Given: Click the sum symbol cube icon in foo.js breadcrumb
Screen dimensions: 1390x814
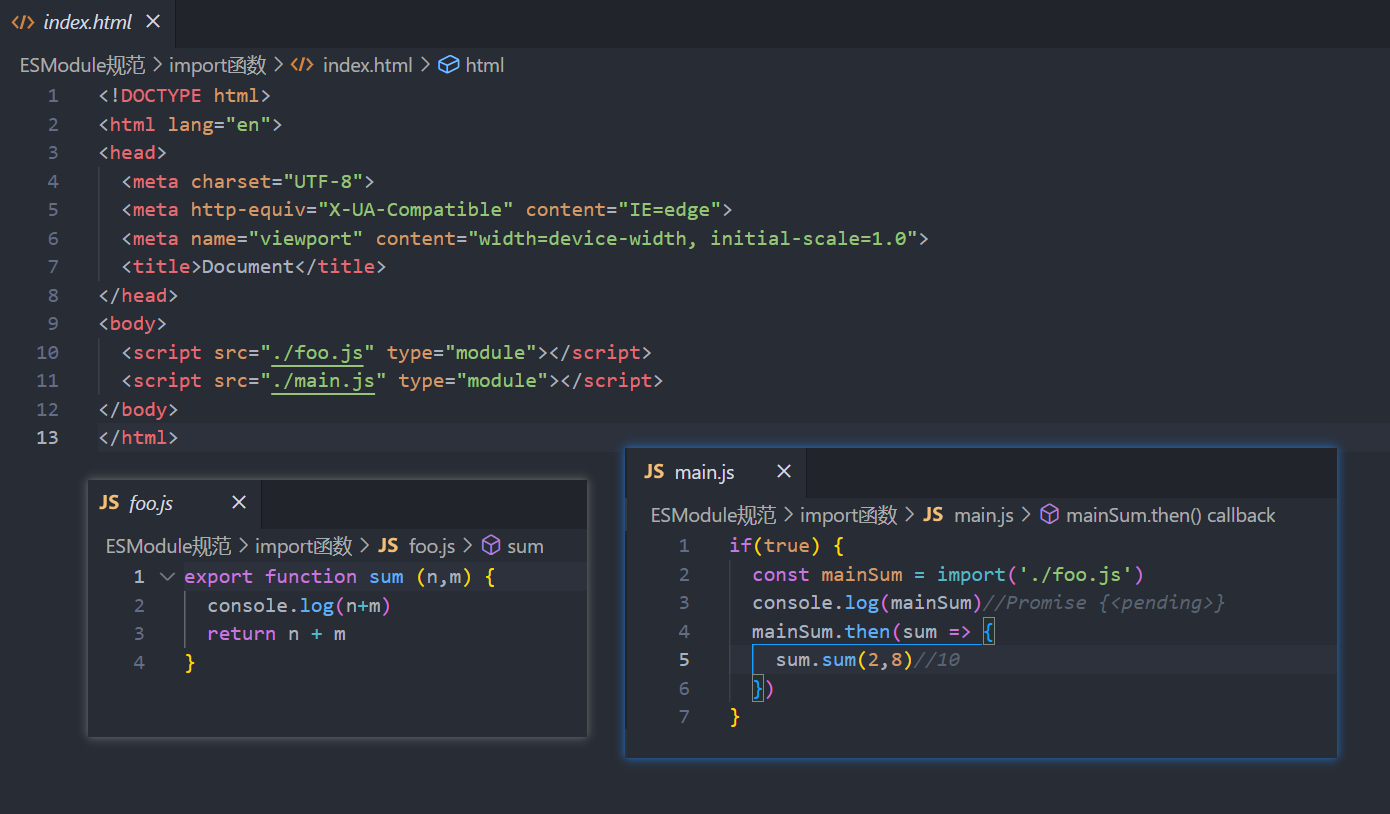Looking at the screenshot, I should [491, 546].
